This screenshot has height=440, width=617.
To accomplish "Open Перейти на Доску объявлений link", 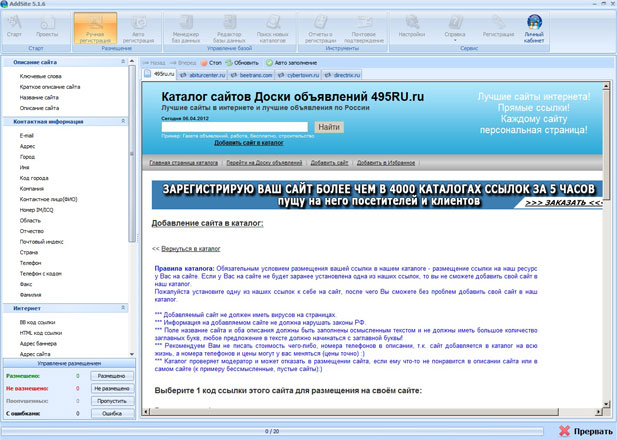I will coord(264,163).
